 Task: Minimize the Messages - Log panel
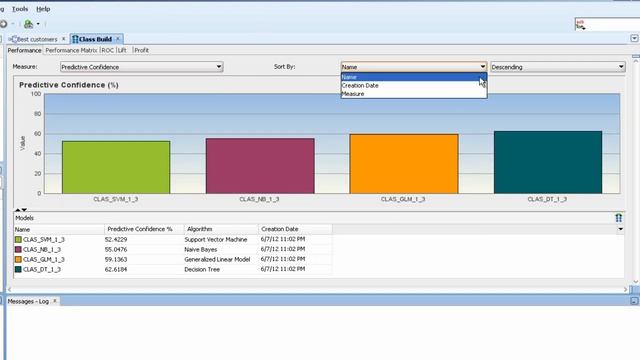[634, 301]
